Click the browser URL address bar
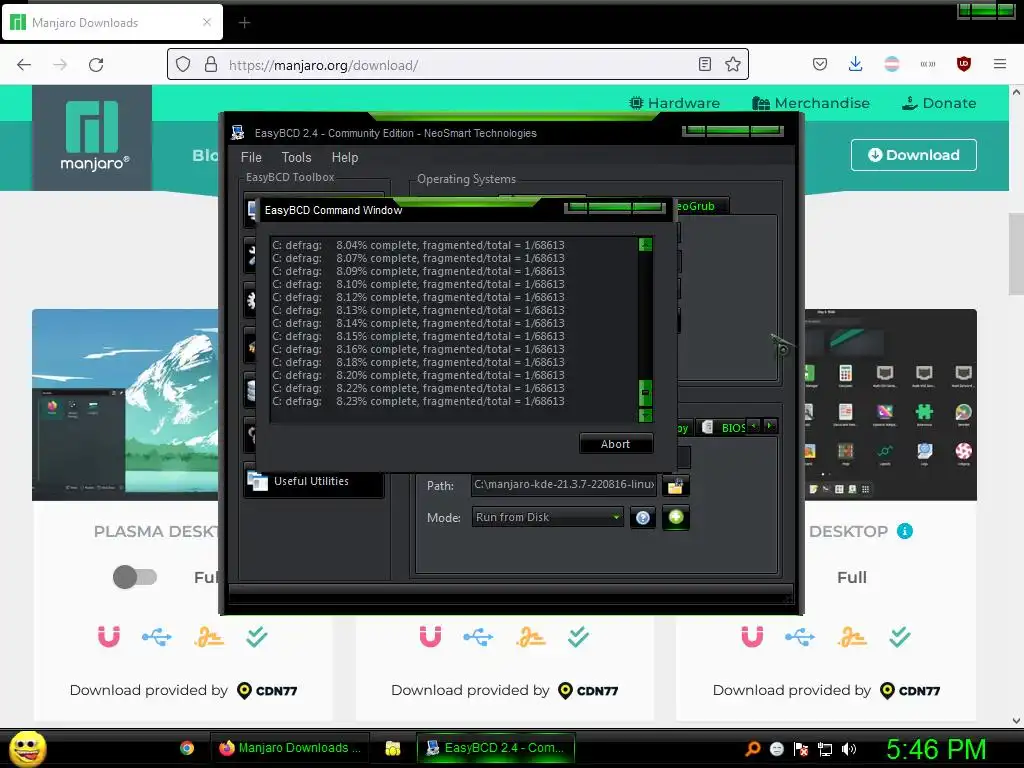1024x768 pixels. pyautogui.click(x=457, y=65)
